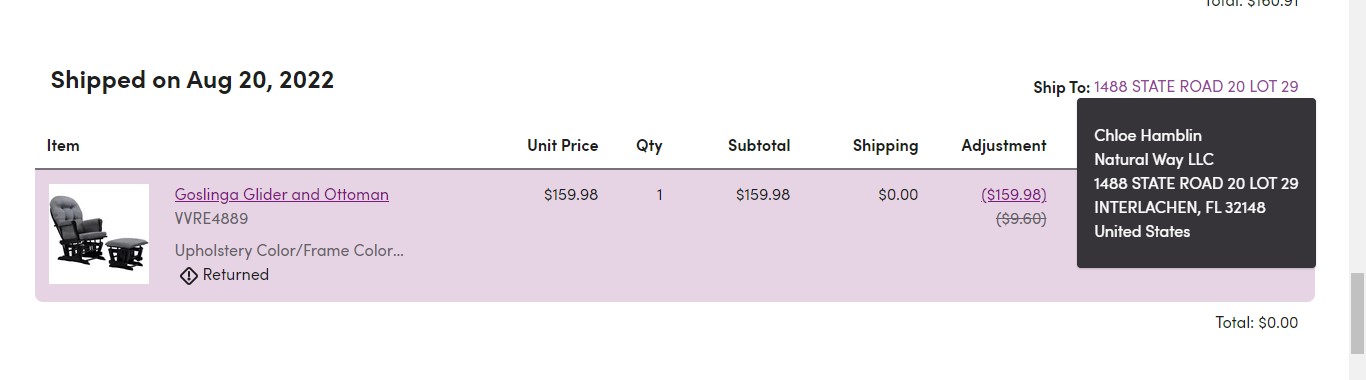Open the Goslinga Glider and Ottoman product link
This screenshot has height=380, width=1366.
point(281,194)
